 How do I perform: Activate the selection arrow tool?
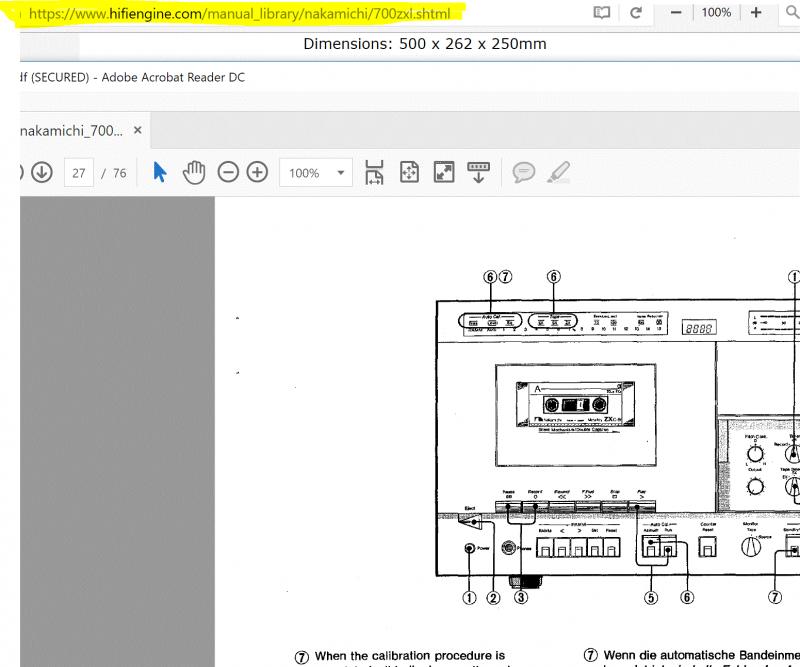point(160,172)
